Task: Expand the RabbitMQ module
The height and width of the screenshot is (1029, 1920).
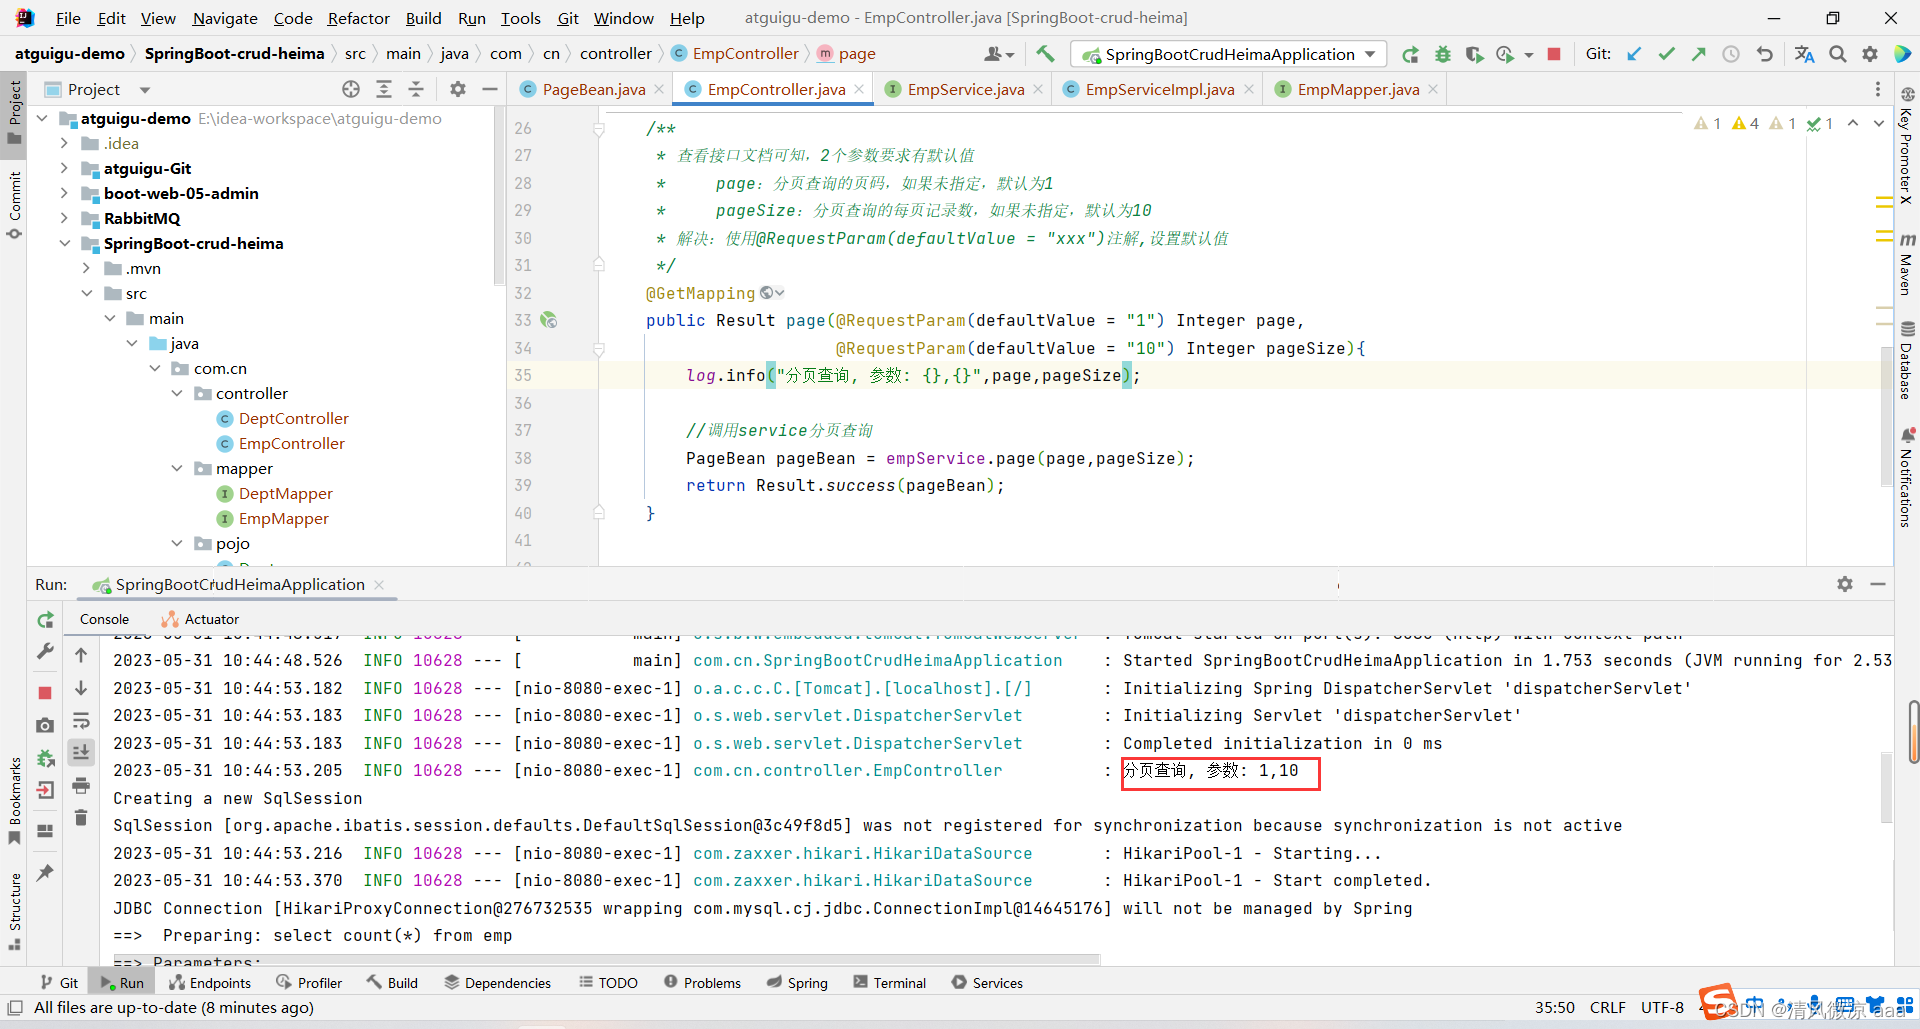Action: click(x=64, y=218)
